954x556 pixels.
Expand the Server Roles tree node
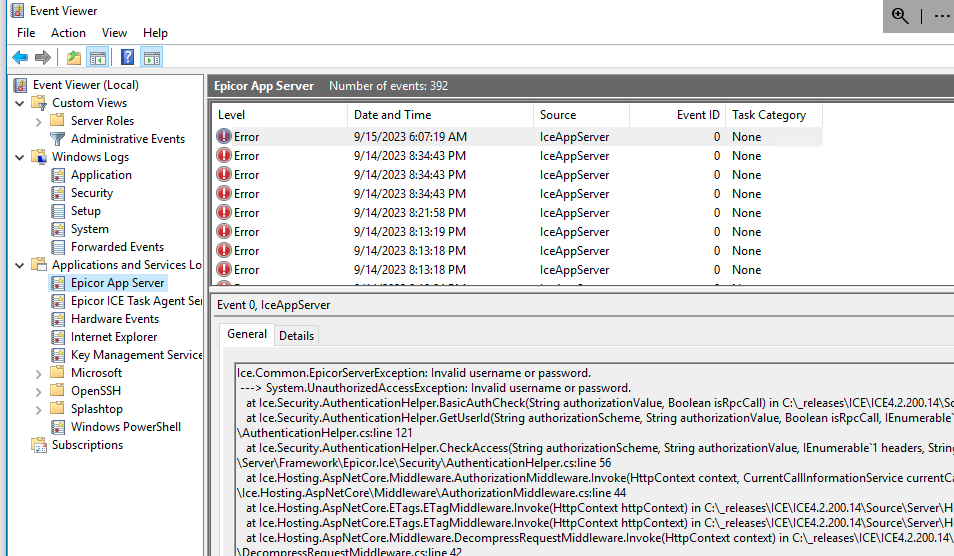38,122
